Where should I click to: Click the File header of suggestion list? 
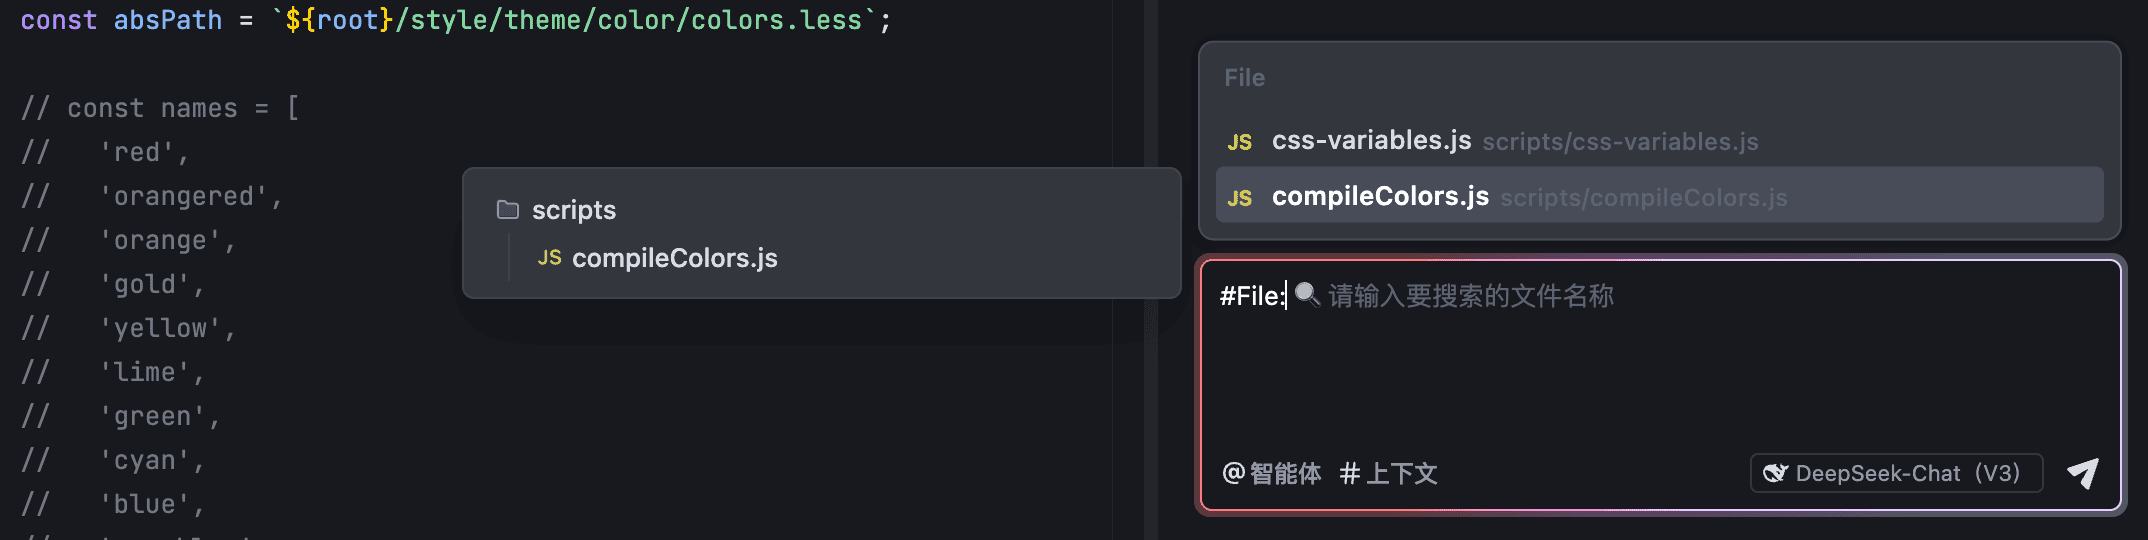tap(1245, 78)
